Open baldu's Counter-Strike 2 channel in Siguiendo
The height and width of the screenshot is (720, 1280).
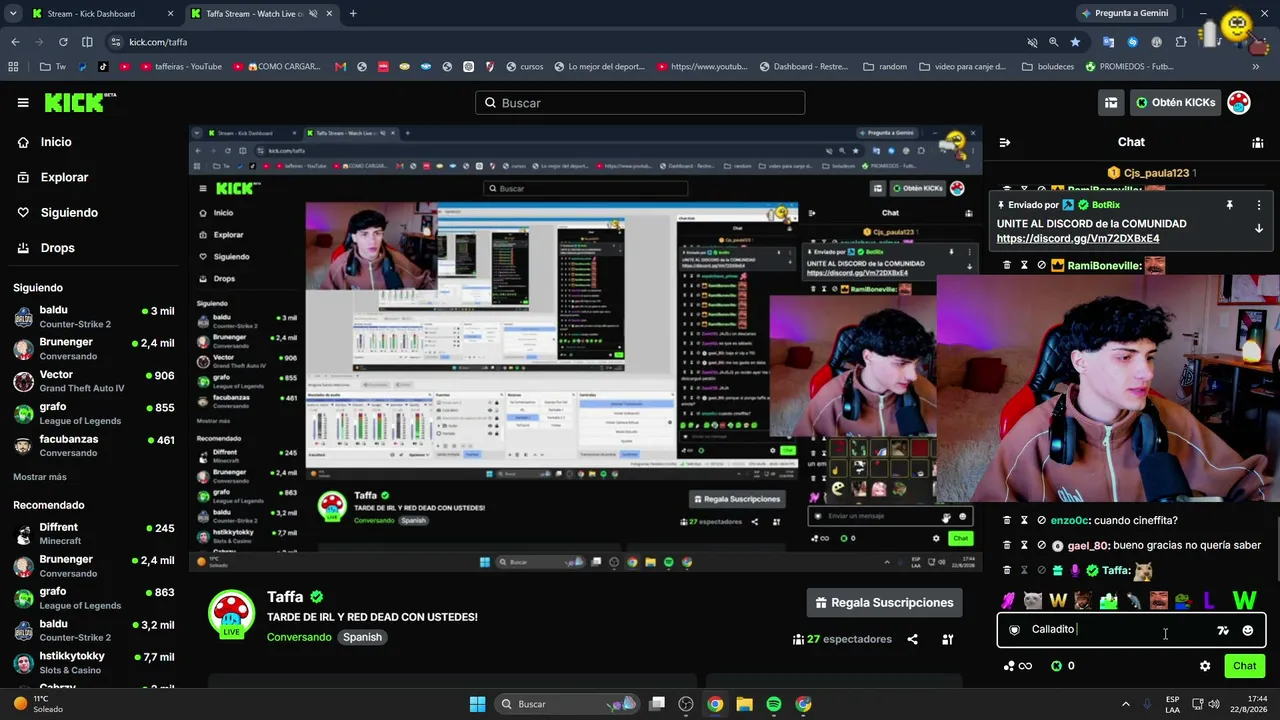coord(94,317)
